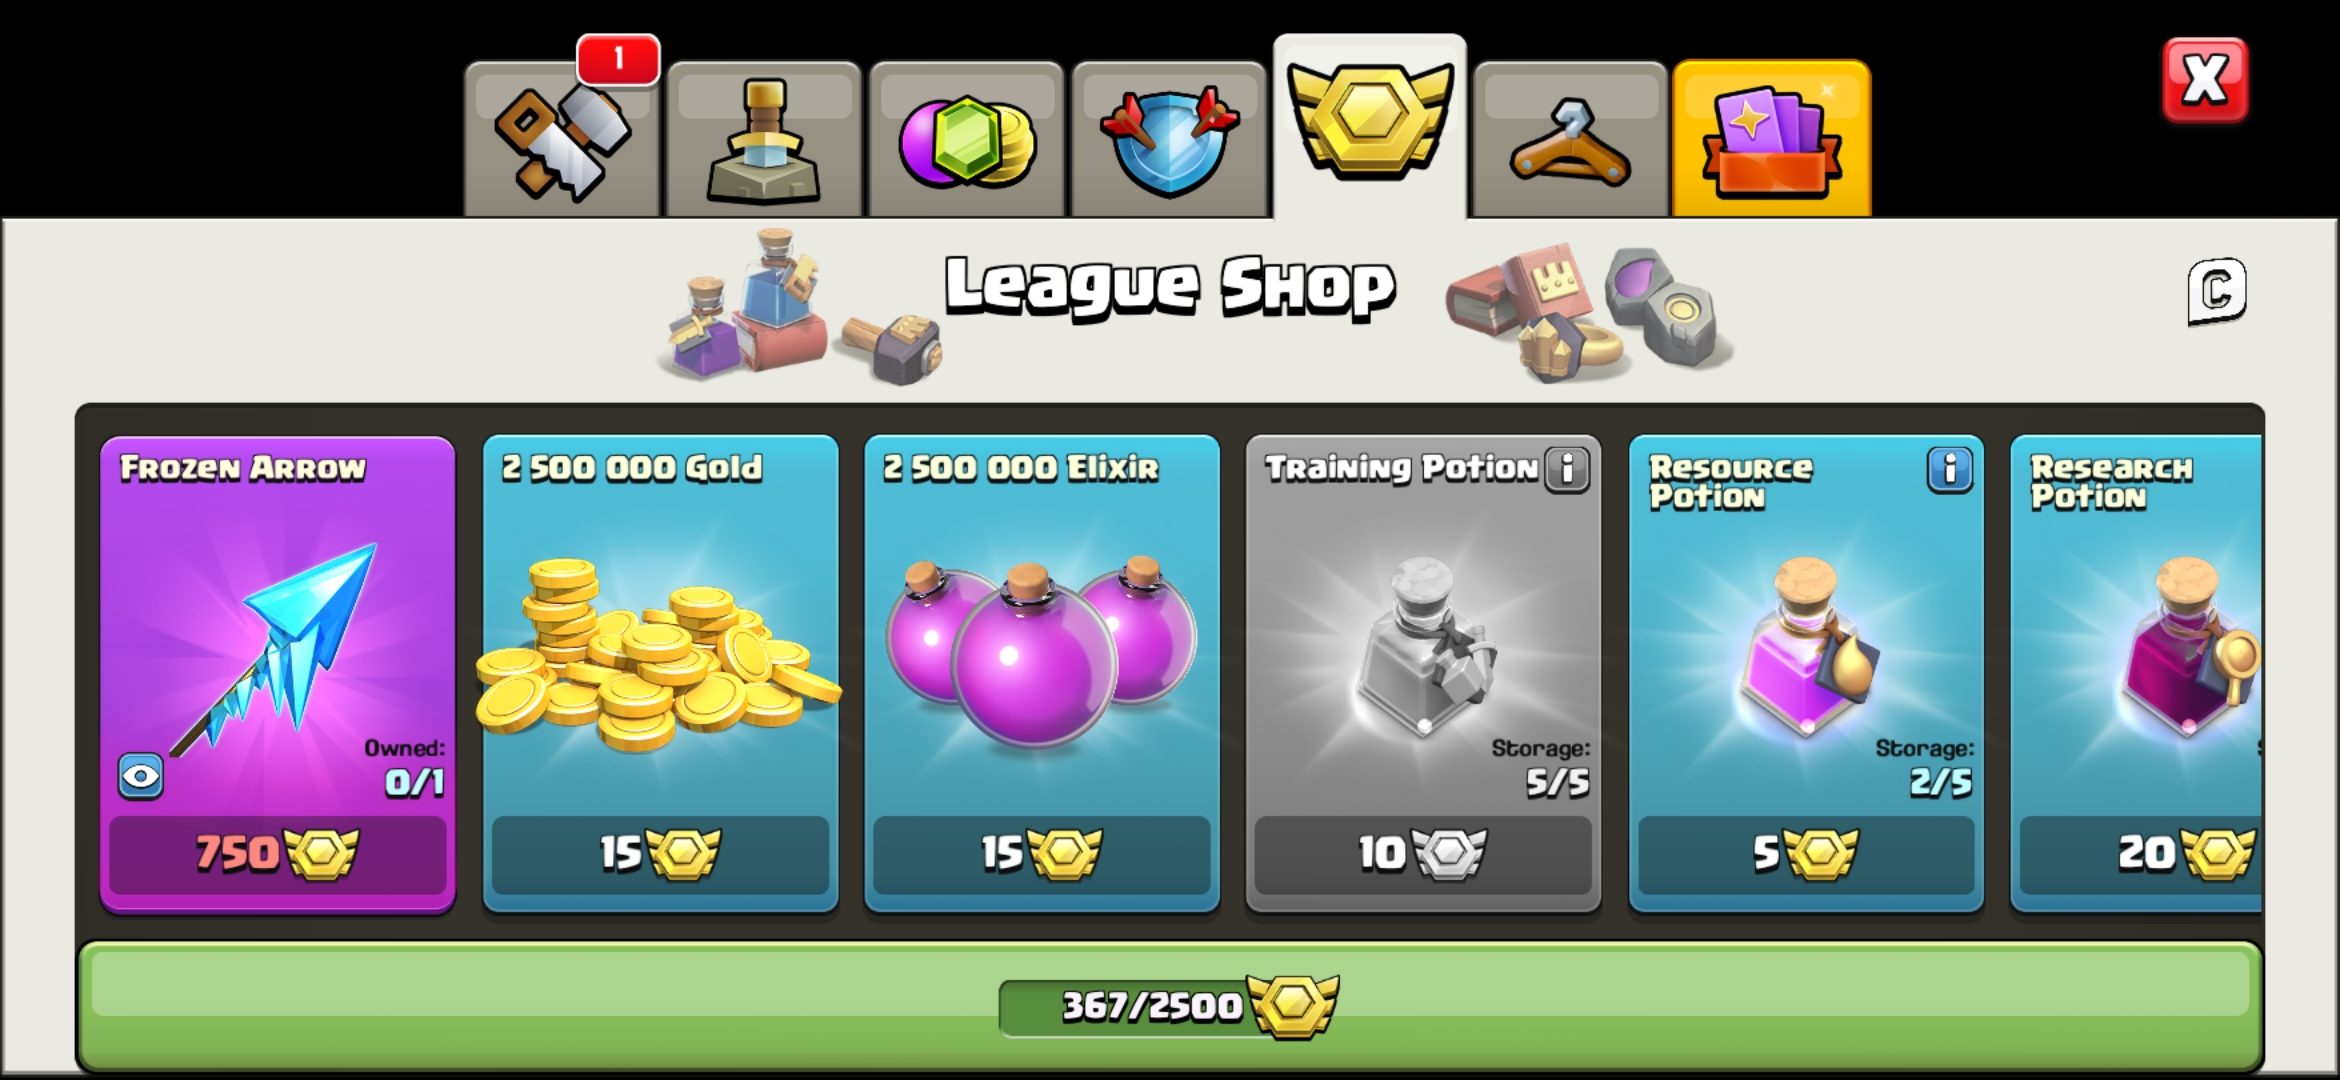Tap the C icon beside League Shop
Viewport: 2340px width, 1080px height.
pos(2217,291)
